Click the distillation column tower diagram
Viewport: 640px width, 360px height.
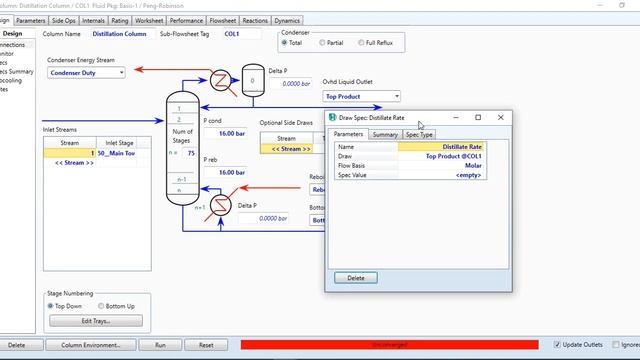click(182, 148)
